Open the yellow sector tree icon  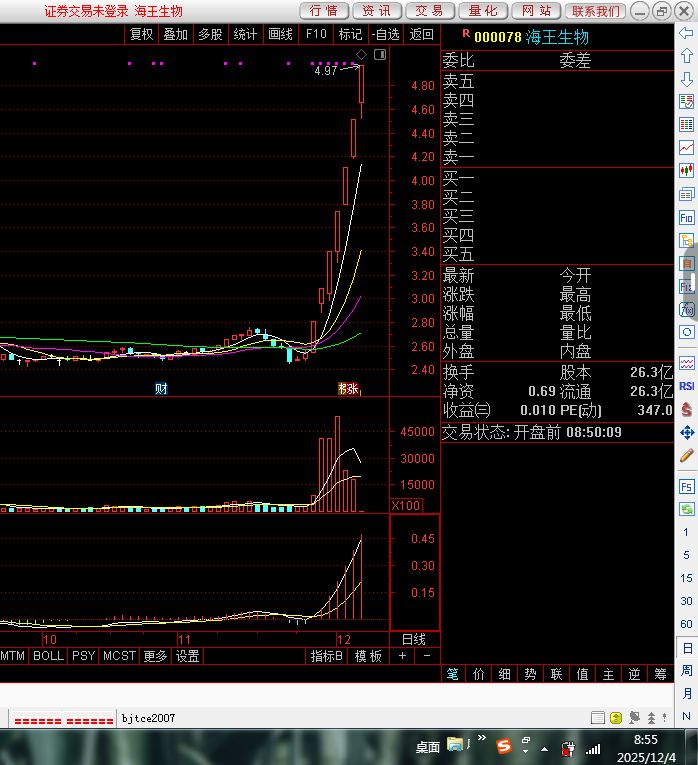coord(686,241)
